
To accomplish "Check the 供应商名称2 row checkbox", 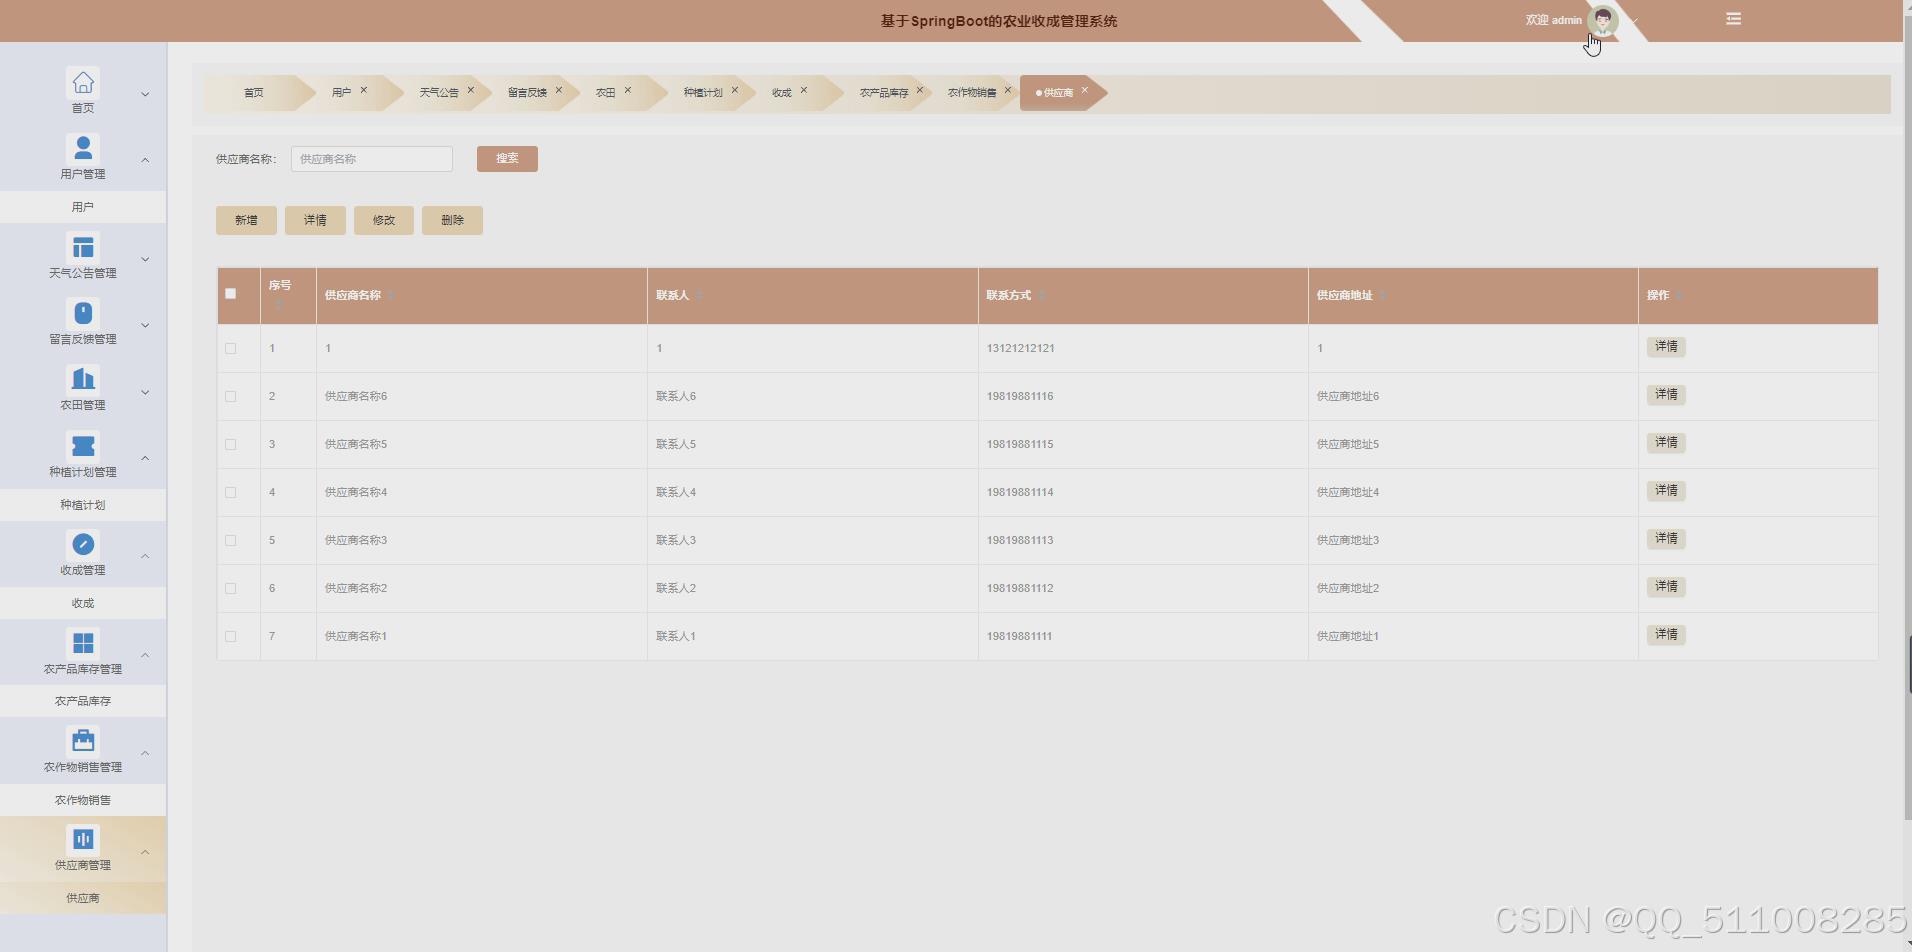I will (231, 589).
